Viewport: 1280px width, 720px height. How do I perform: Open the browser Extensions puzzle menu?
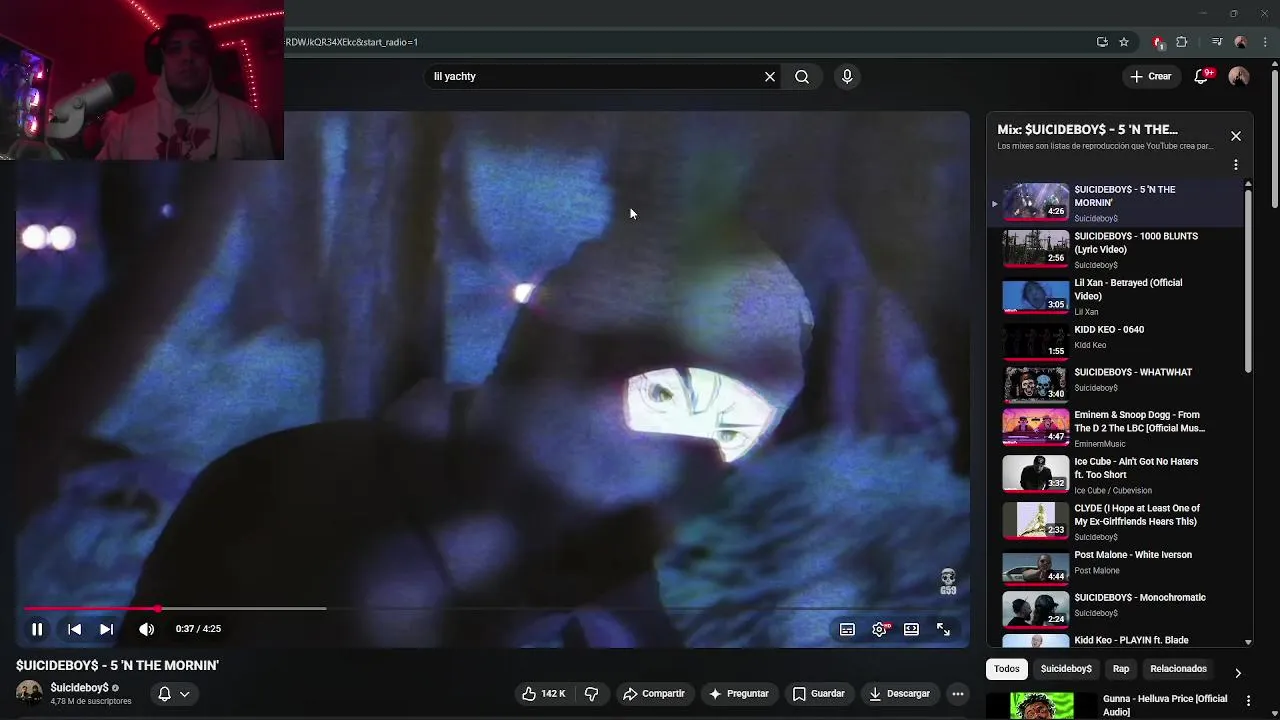(x=1182, y=42)
